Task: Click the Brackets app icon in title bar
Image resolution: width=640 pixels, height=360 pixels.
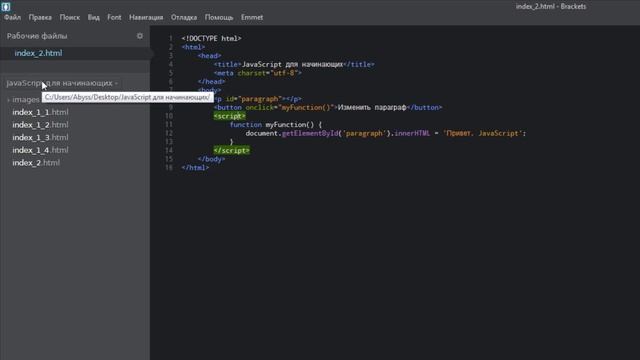Action: (x=6, y=6)
